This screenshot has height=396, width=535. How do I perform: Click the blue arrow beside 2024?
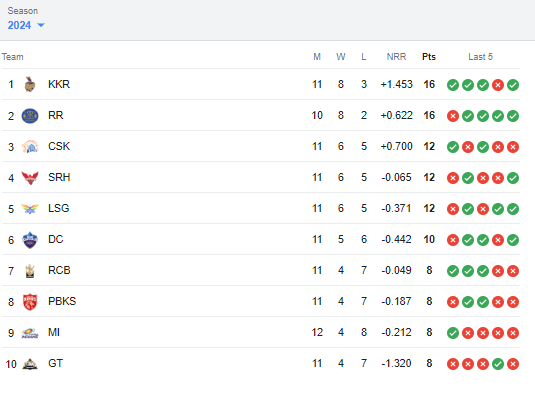pyautogui.click(x=41, y=25)
